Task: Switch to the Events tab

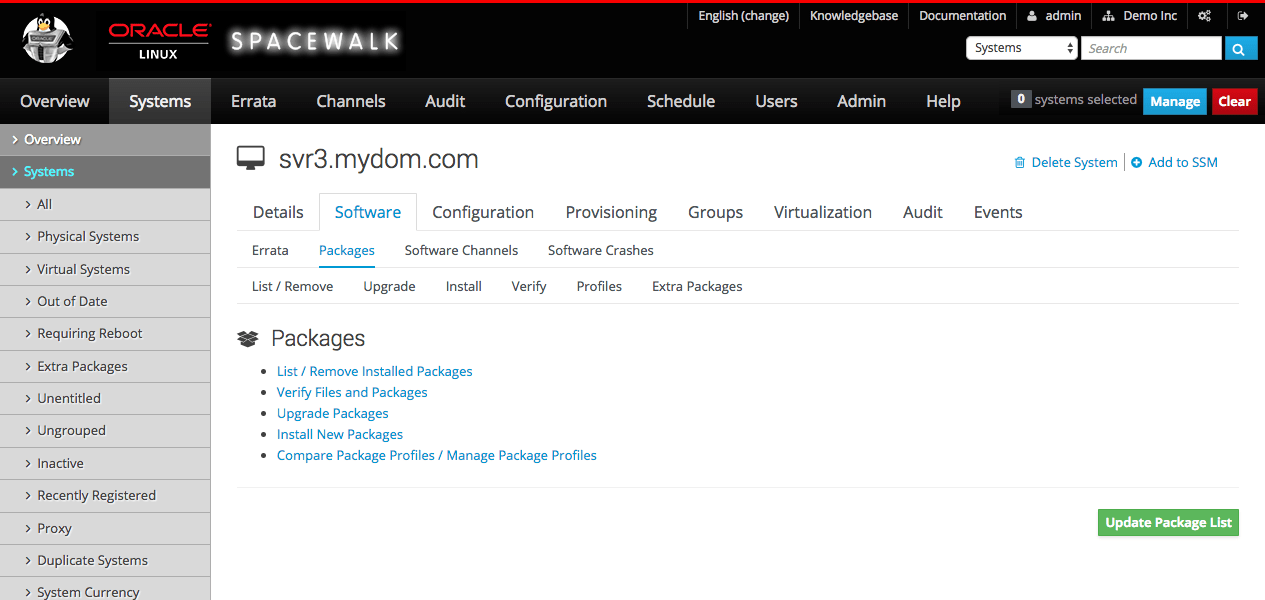Action: [x=998, y=212]
